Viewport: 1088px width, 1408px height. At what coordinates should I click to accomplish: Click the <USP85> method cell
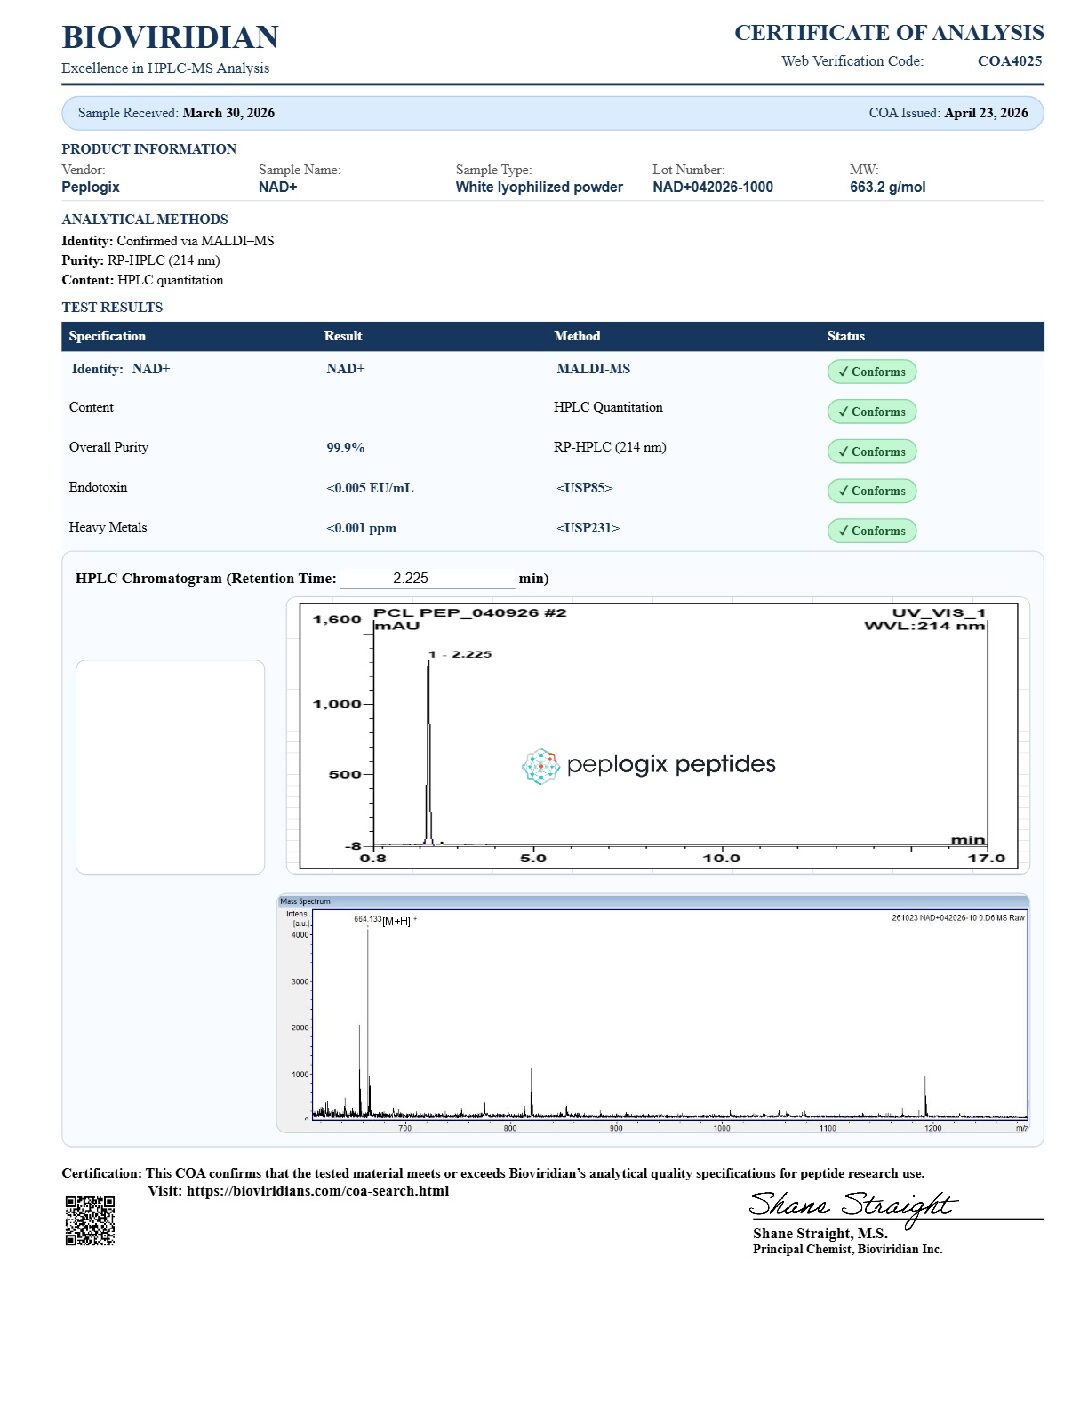tap(584, 488)
